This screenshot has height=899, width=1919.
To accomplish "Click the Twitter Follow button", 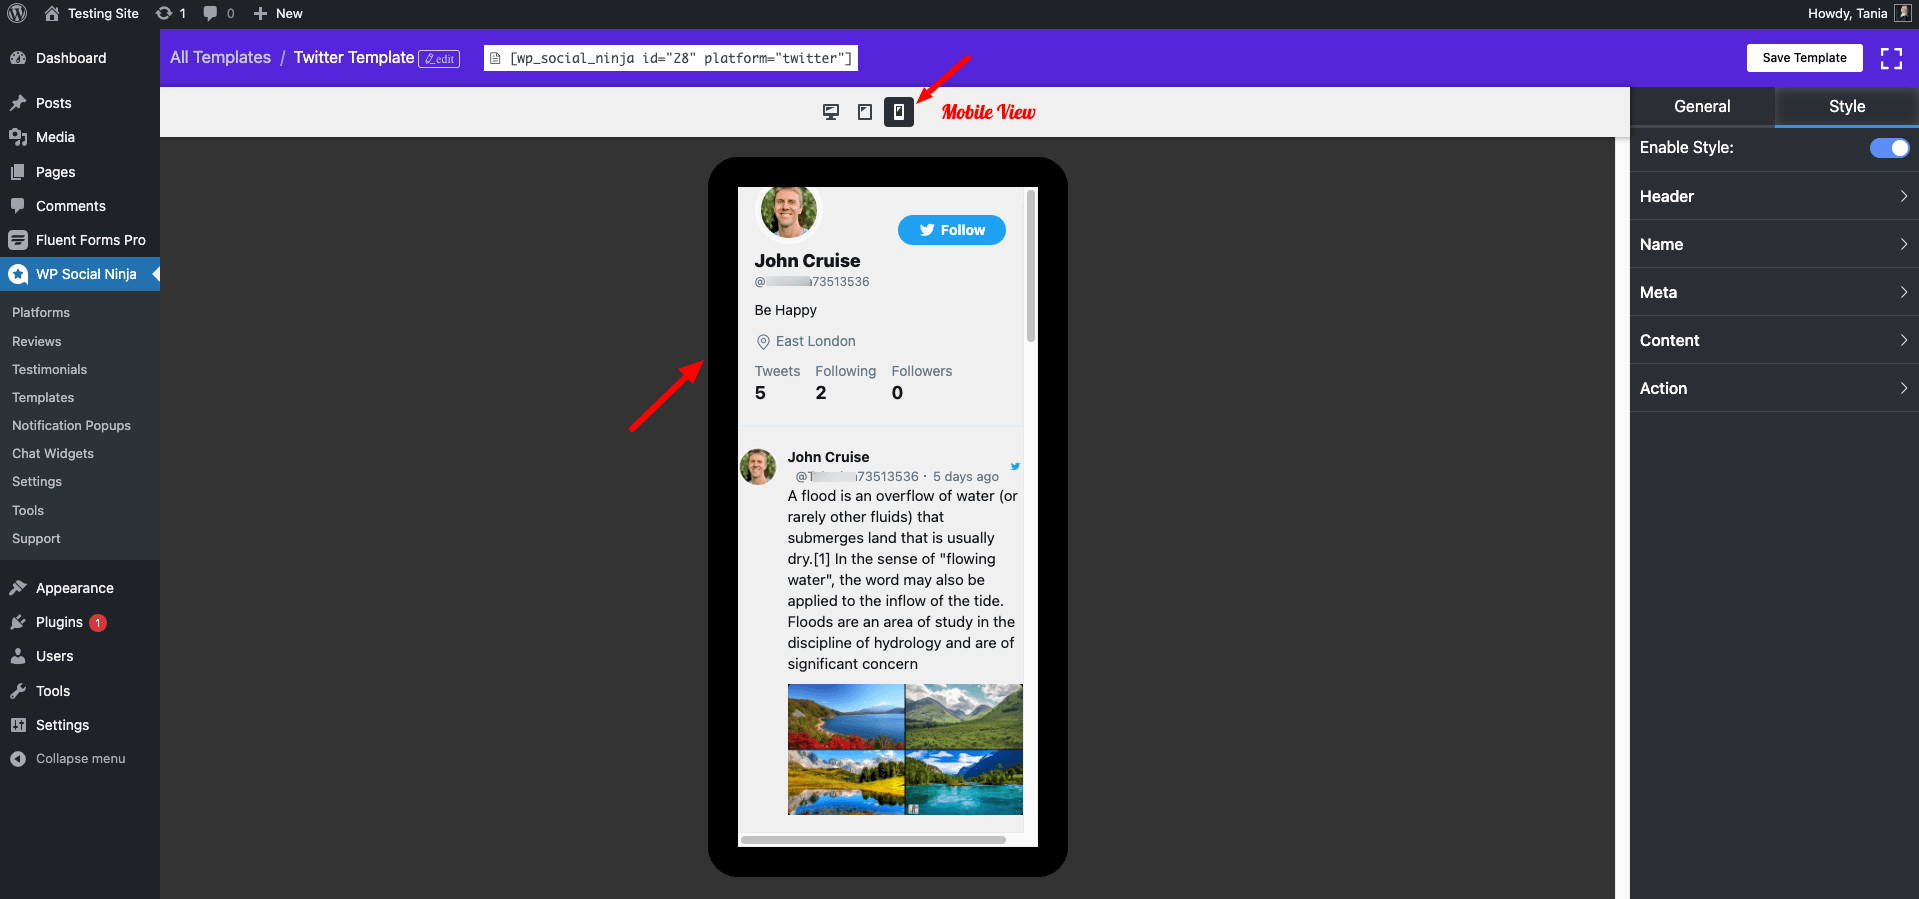I will (952, 230).
